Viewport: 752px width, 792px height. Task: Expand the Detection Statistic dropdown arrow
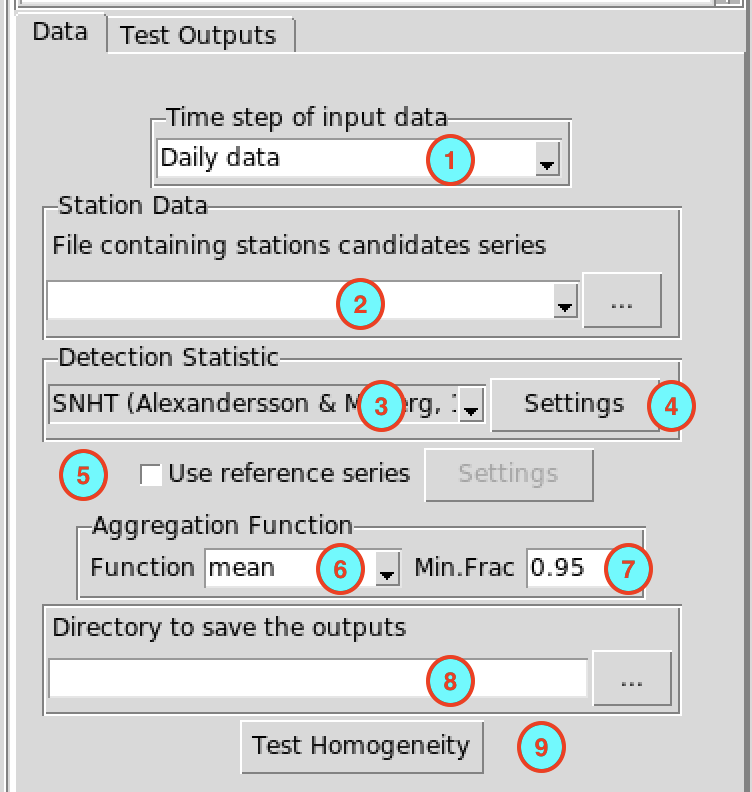(x=471, y=405)
